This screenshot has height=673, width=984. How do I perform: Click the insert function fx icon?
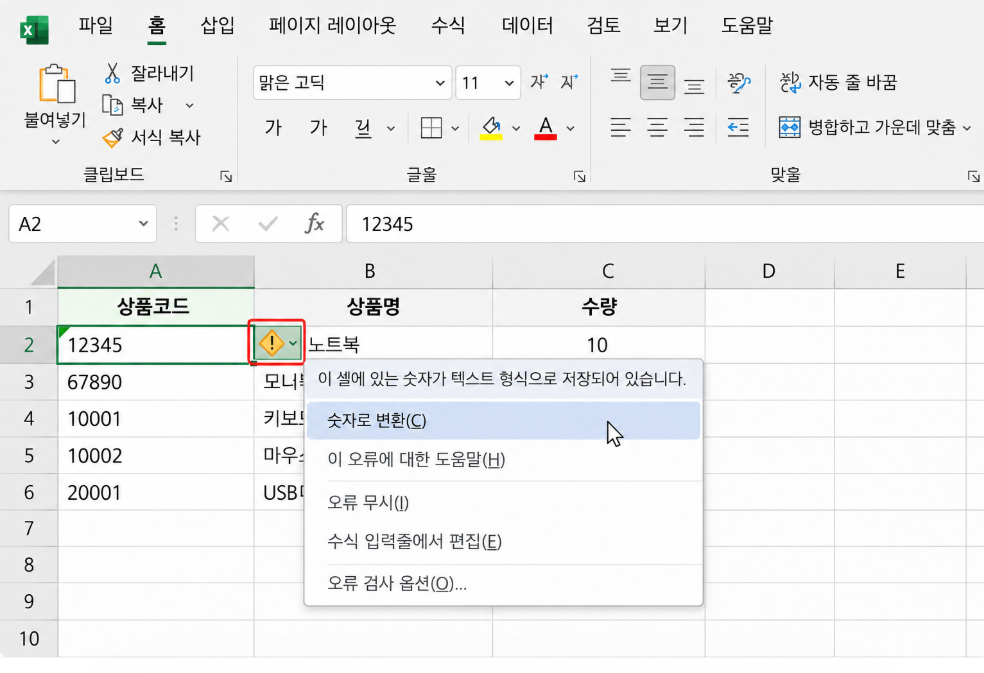coord(314,223)
